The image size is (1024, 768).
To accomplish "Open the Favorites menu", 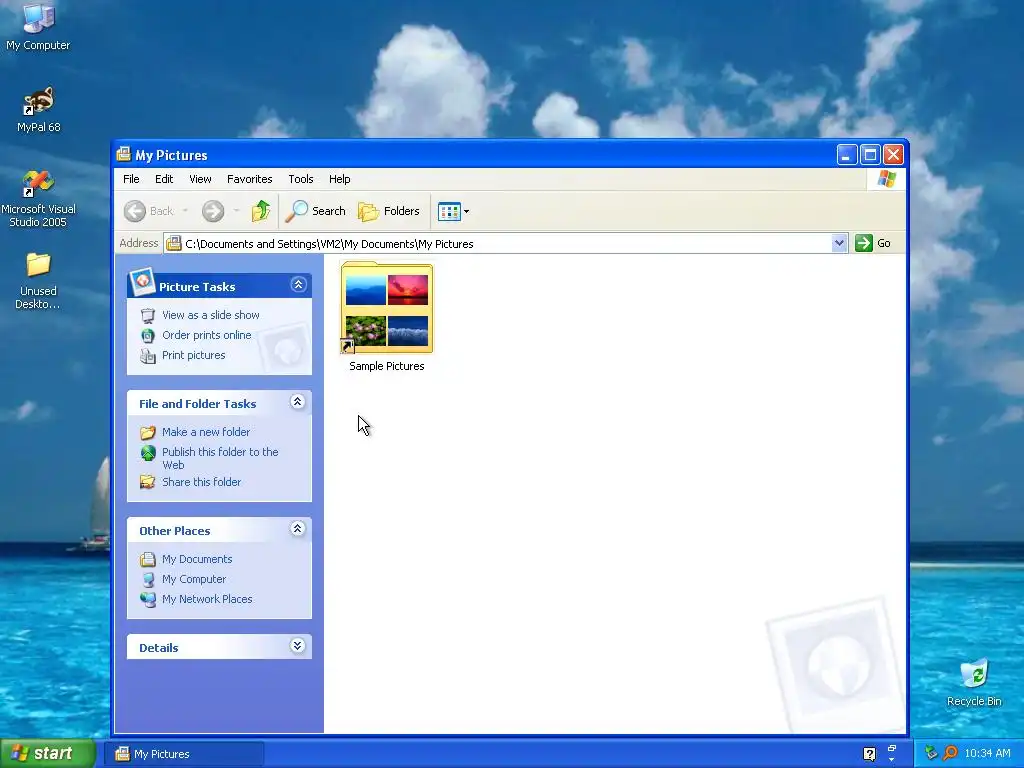I will click(249, 179).
